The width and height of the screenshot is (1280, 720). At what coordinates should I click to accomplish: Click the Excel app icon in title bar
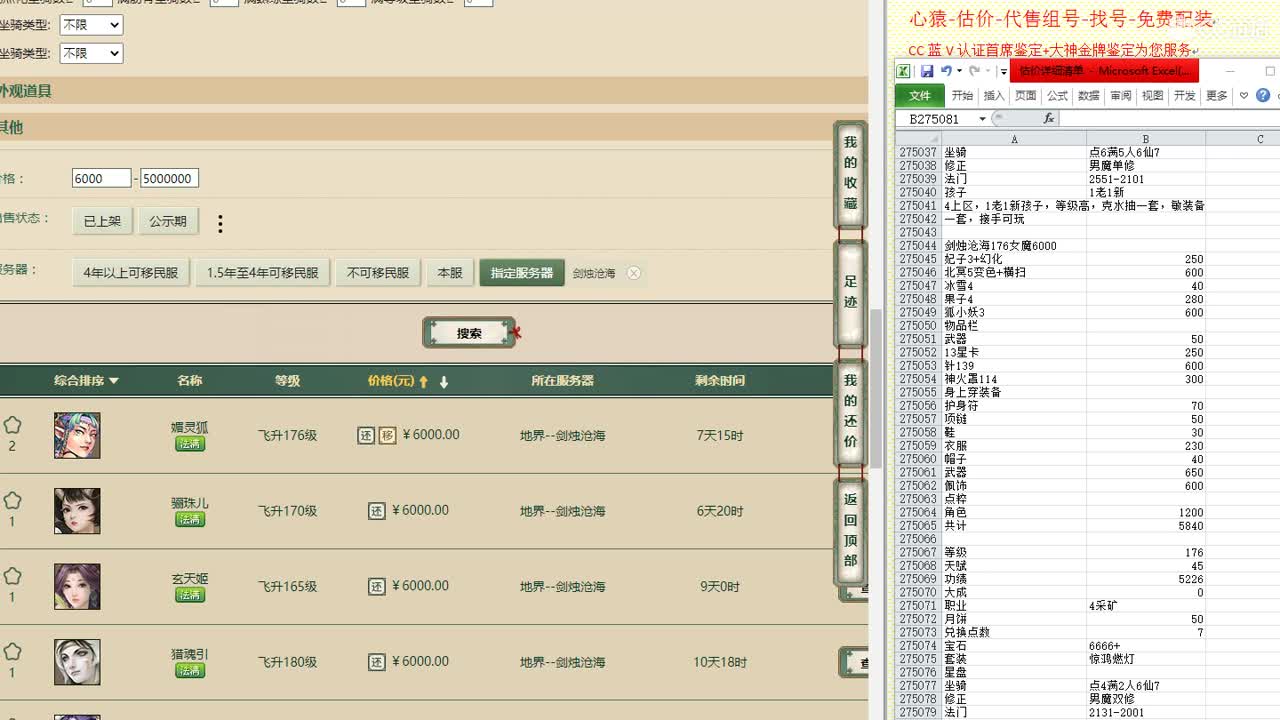903,71
